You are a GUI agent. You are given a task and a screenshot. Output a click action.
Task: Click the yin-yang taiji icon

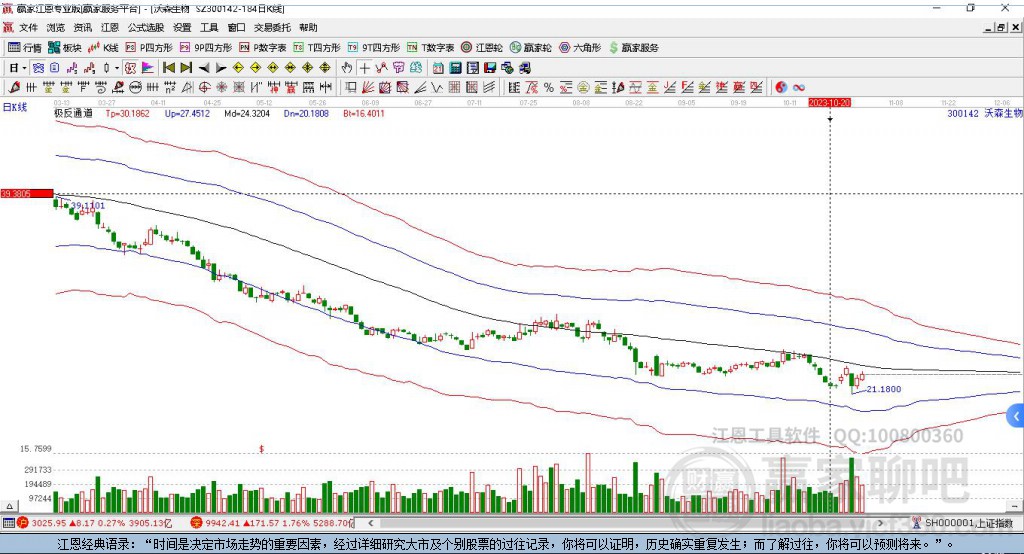pyautogui.click(x=781, y=87)
